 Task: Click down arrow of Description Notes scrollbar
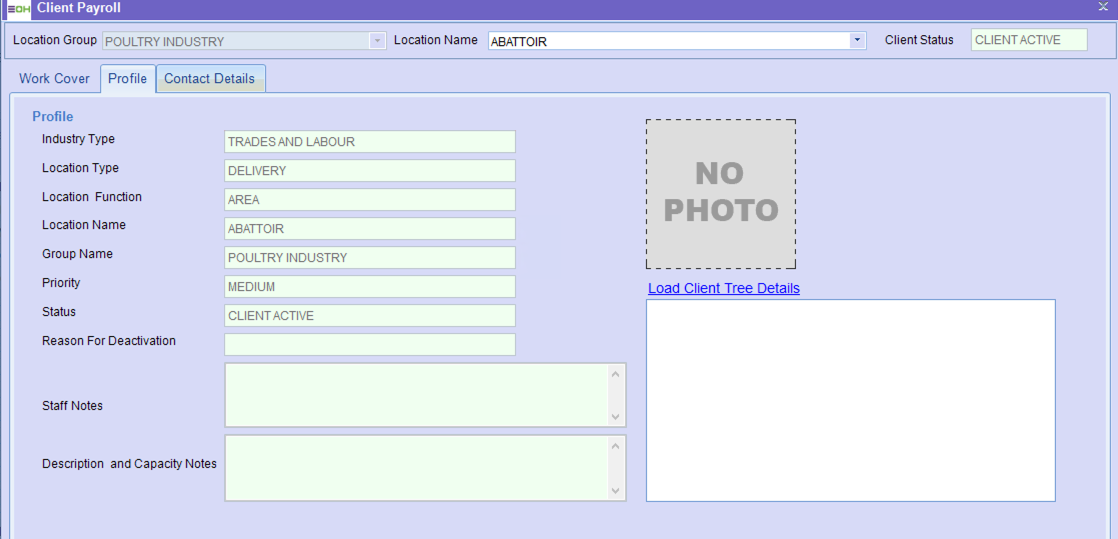pyautogui.click(x=616, y=490)
